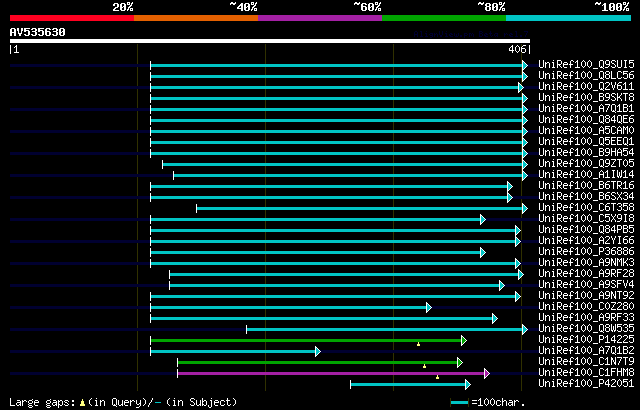Viewport: 640px width, 410px height.
Task: Click the 20% scale label
Action: tap(123, 7)
